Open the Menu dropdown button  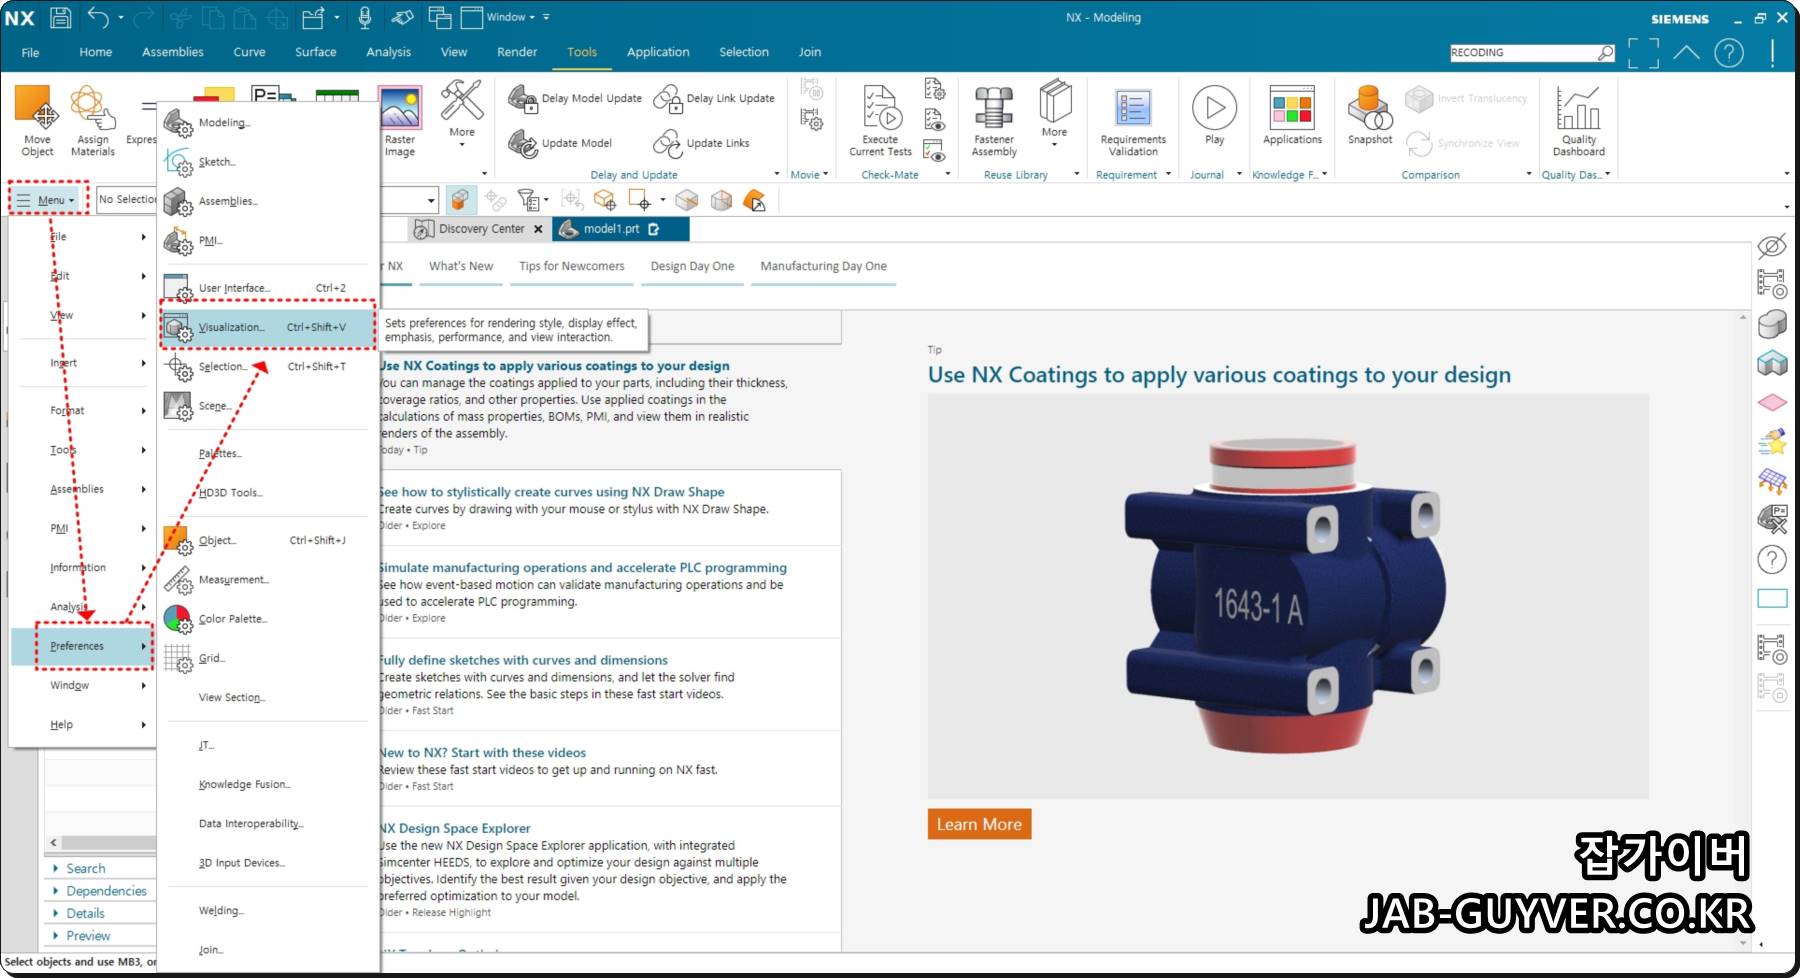point(48,200)
